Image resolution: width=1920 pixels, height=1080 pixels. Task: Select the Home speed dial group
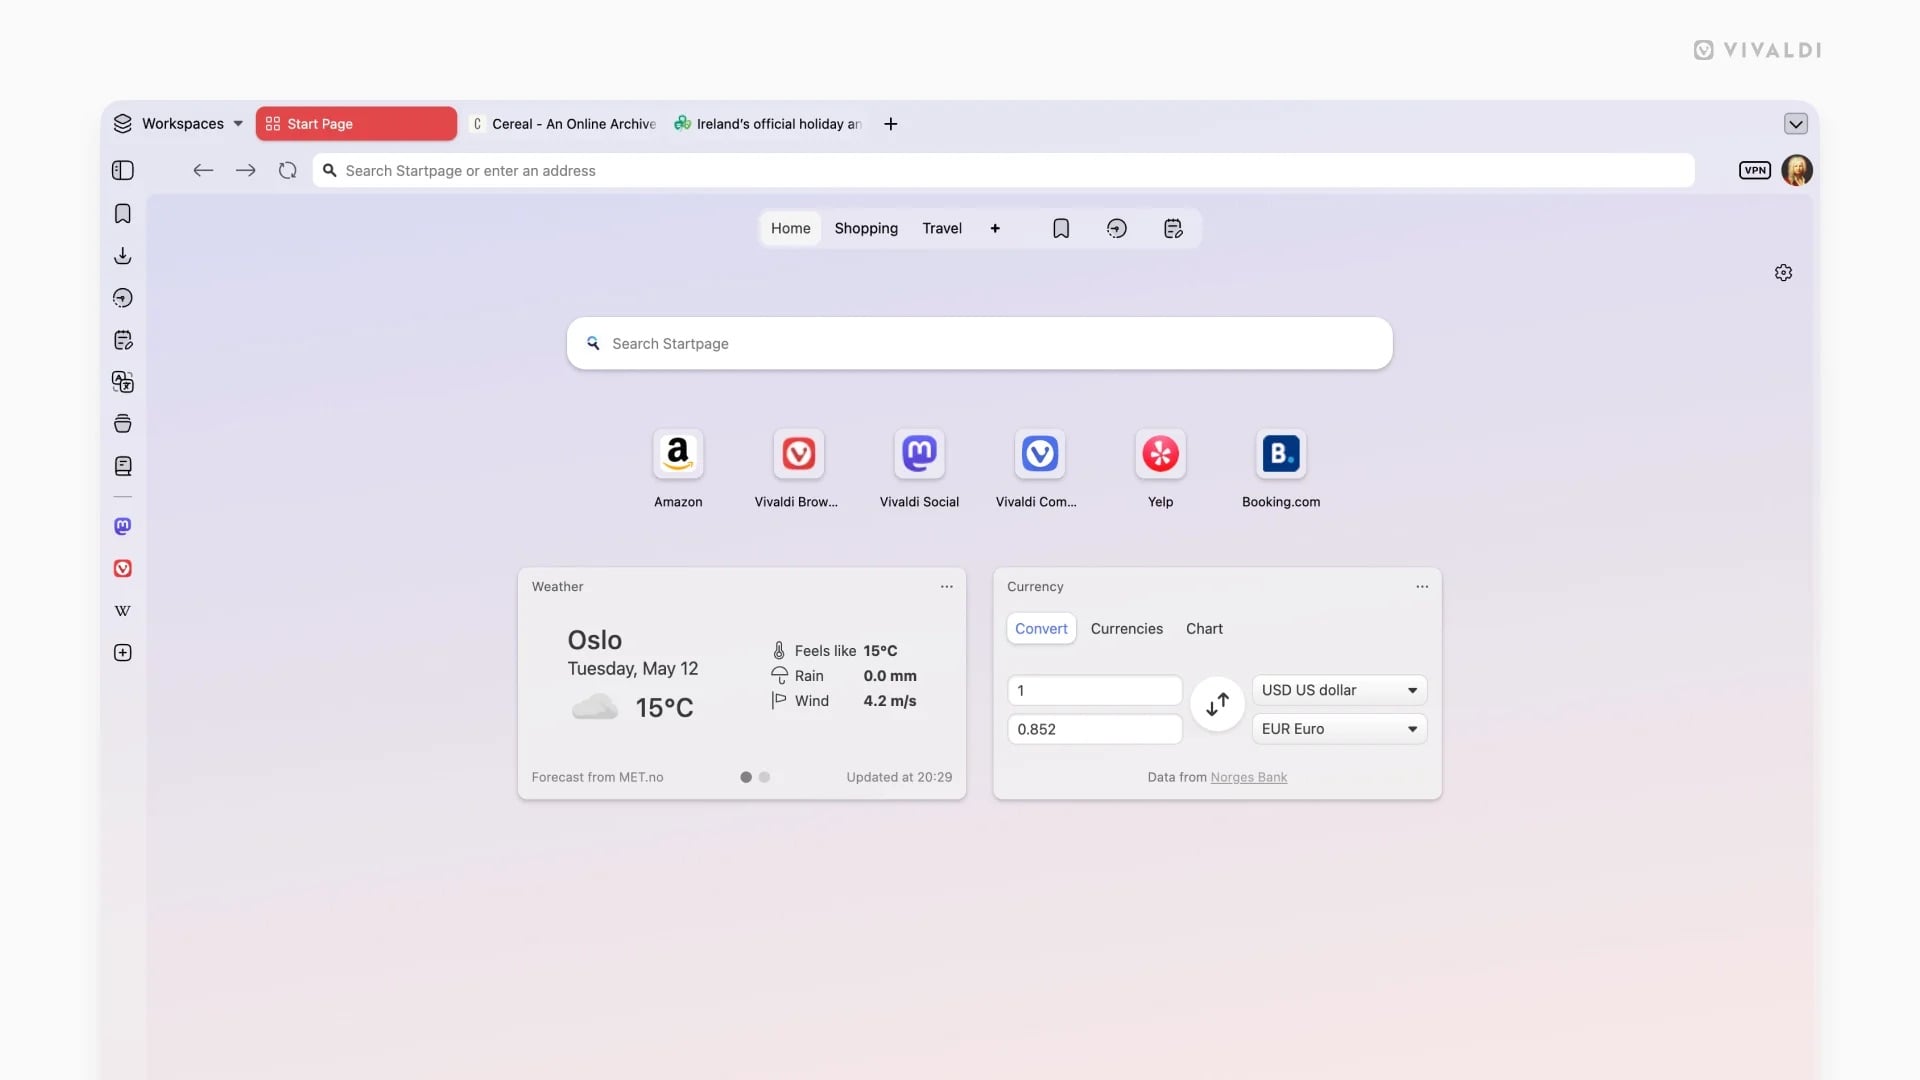coord(790,229)
